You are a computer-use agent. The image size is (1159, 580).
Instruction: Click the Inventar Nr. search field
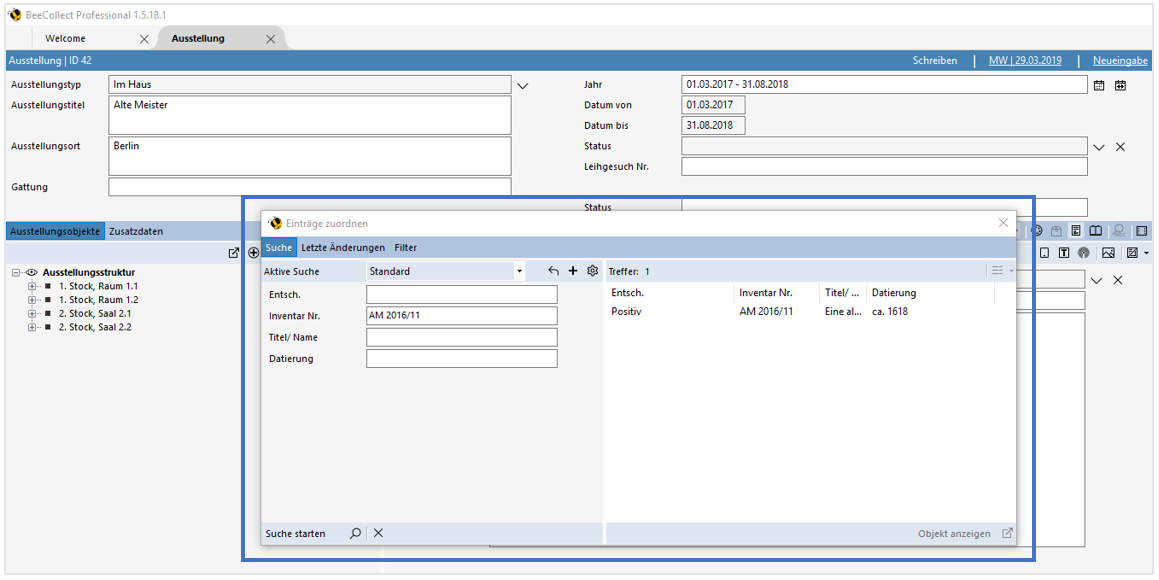[461, 316]
